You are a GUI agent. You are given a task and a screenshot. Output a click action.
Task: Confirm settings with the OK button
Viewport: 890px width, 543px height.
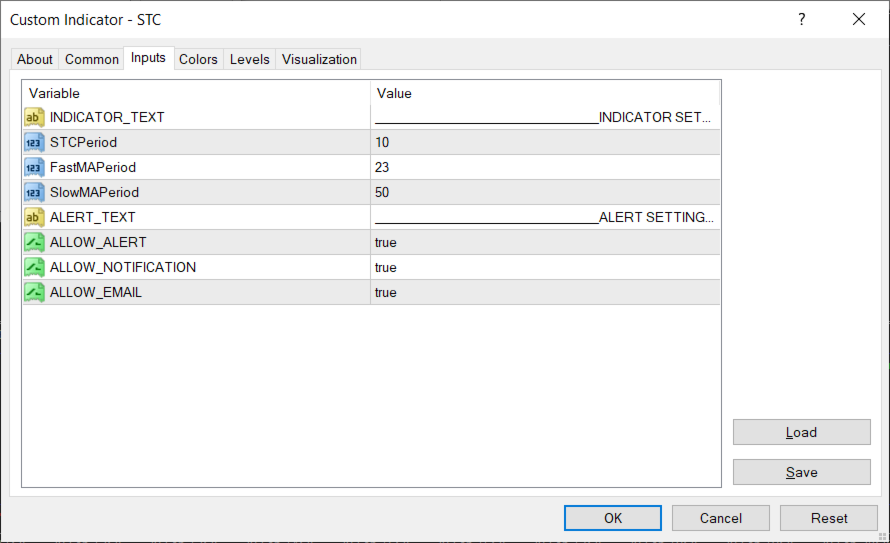point(613,518)
